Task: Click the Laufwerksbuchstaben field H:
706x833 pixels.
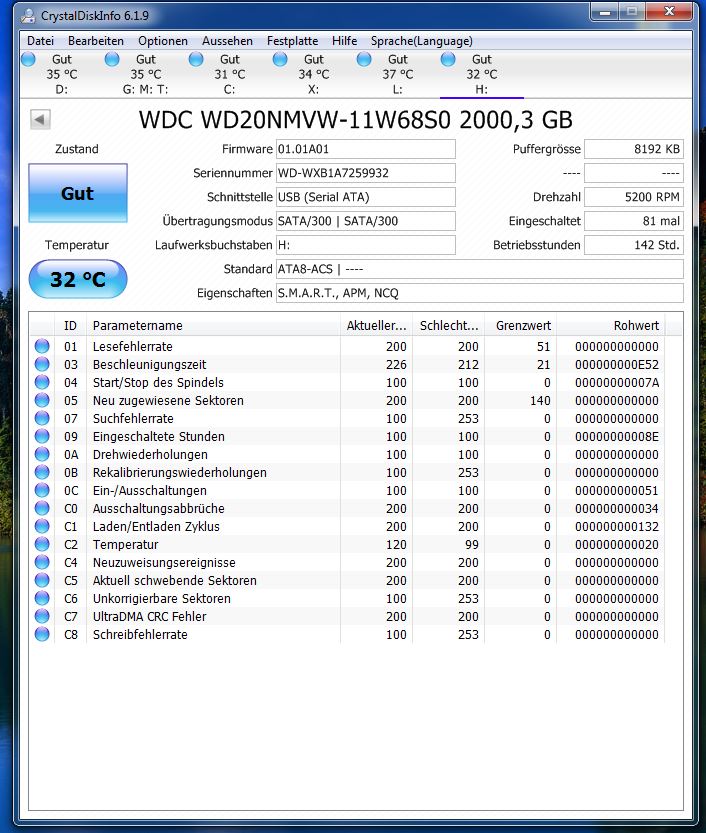Action: point(365,245)
